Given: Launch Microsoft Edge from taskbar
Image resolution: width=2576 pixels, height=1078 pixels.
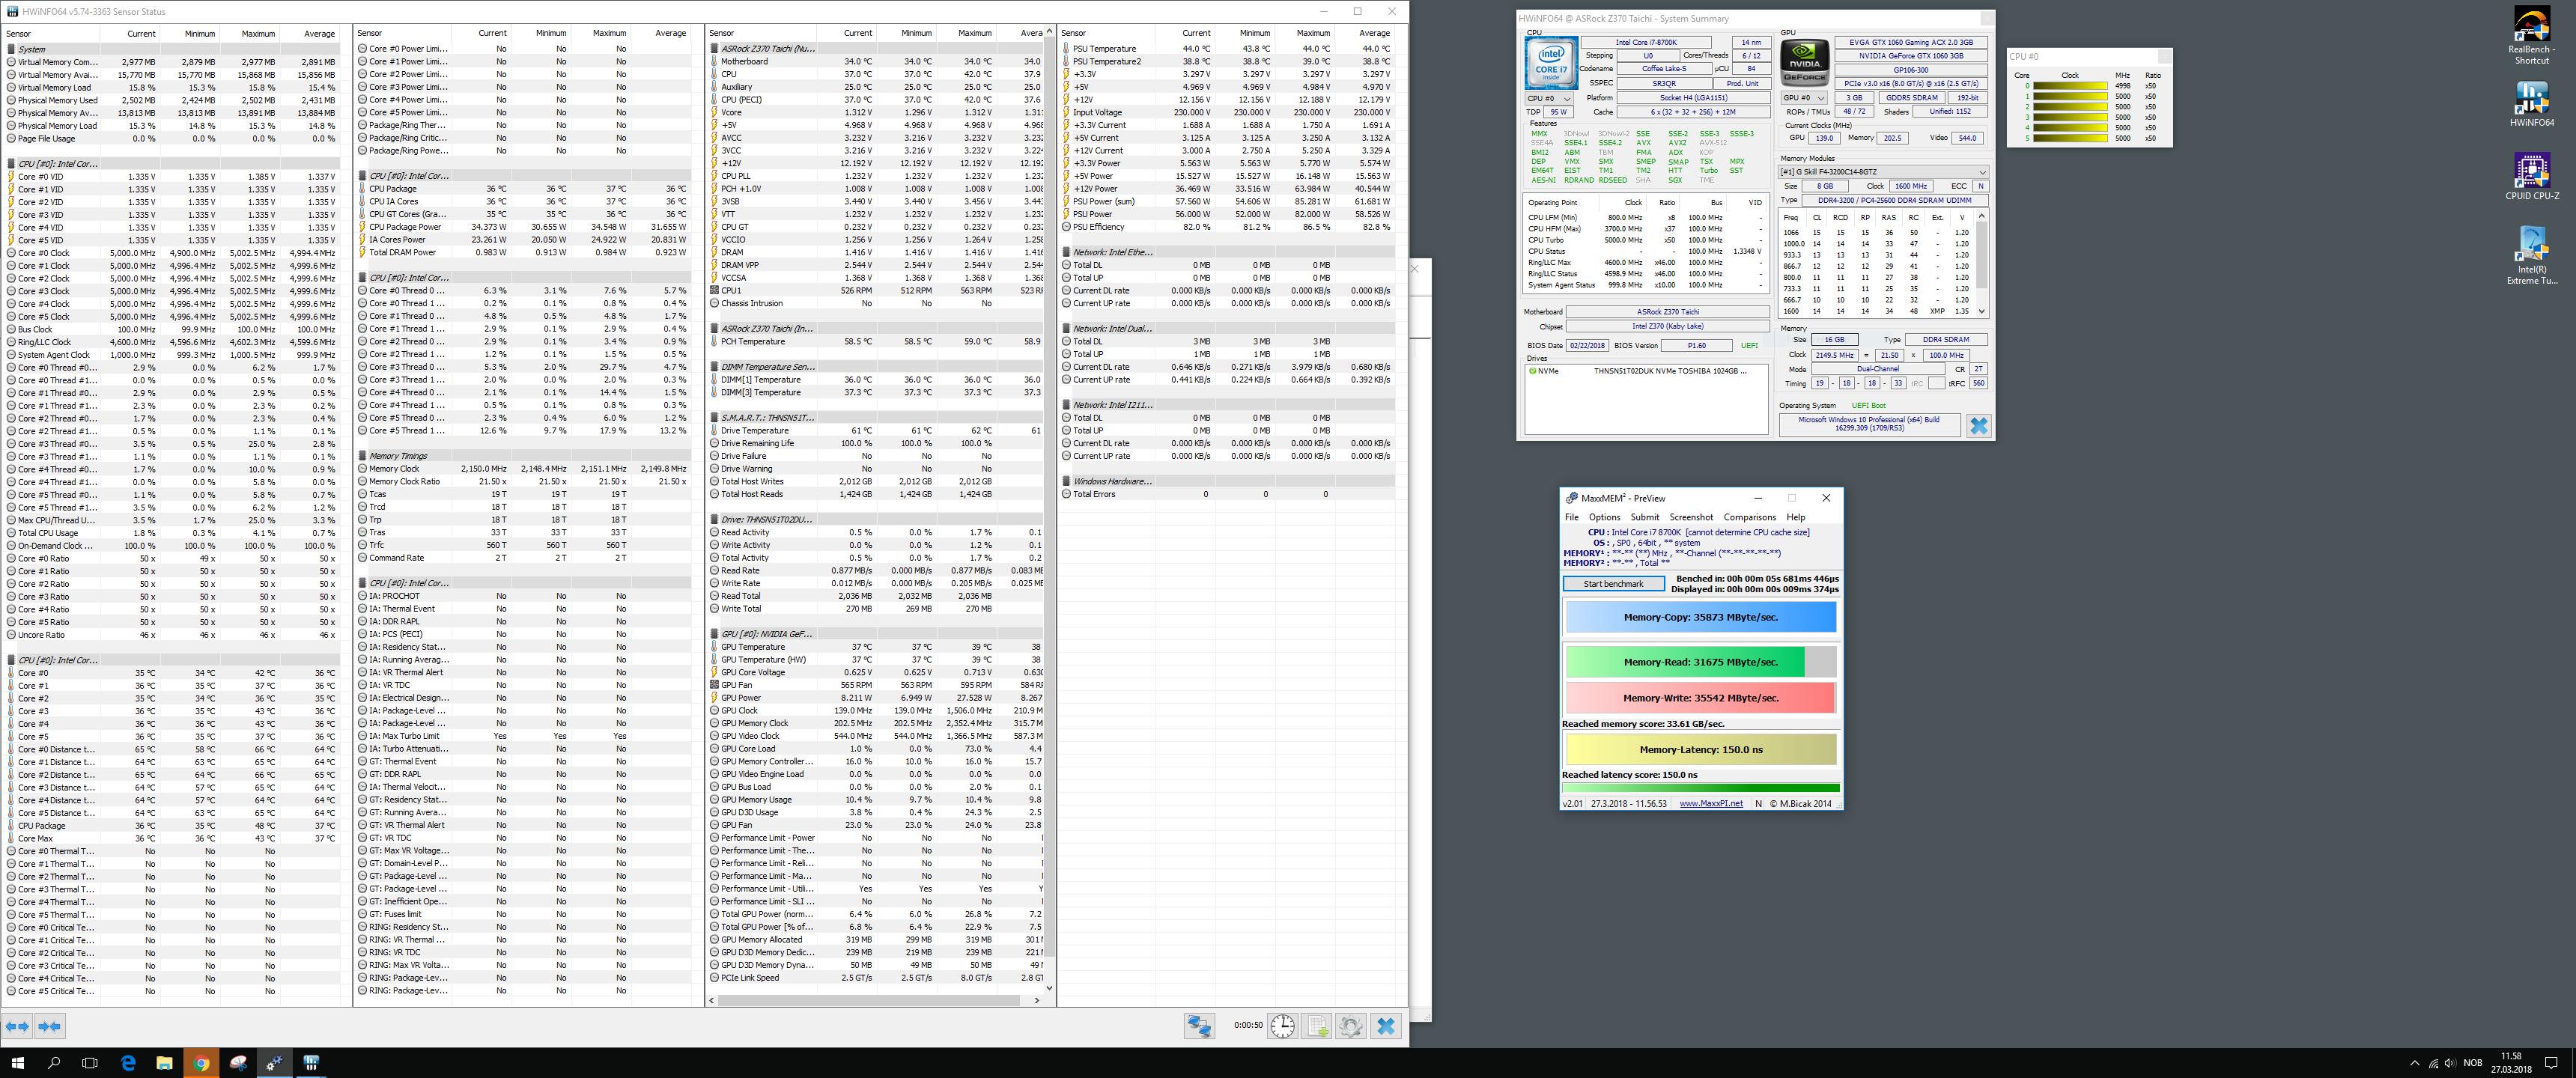Looking at the screenshot, I should pyautogui.click(x=128, y=1063).
